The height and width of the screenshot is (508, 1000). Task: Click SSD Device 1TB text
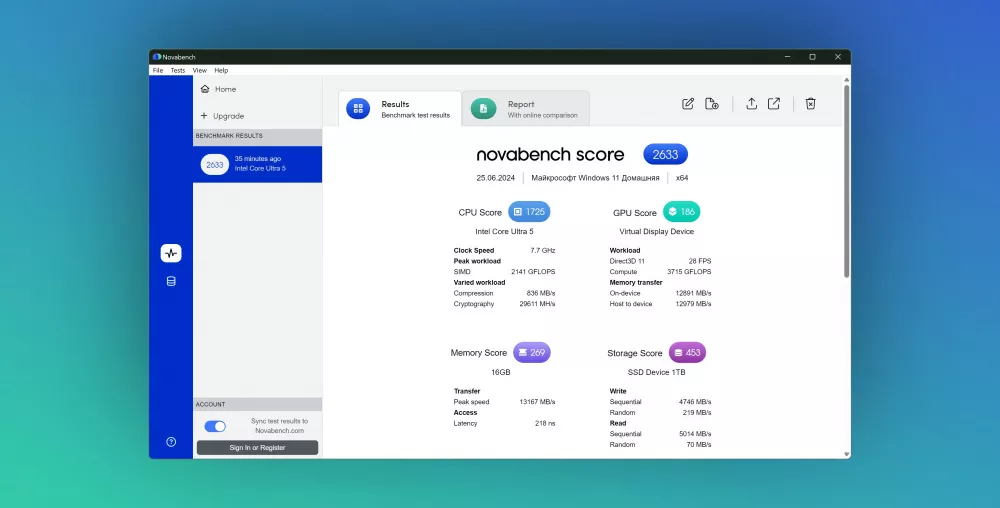tap(656, 372)
